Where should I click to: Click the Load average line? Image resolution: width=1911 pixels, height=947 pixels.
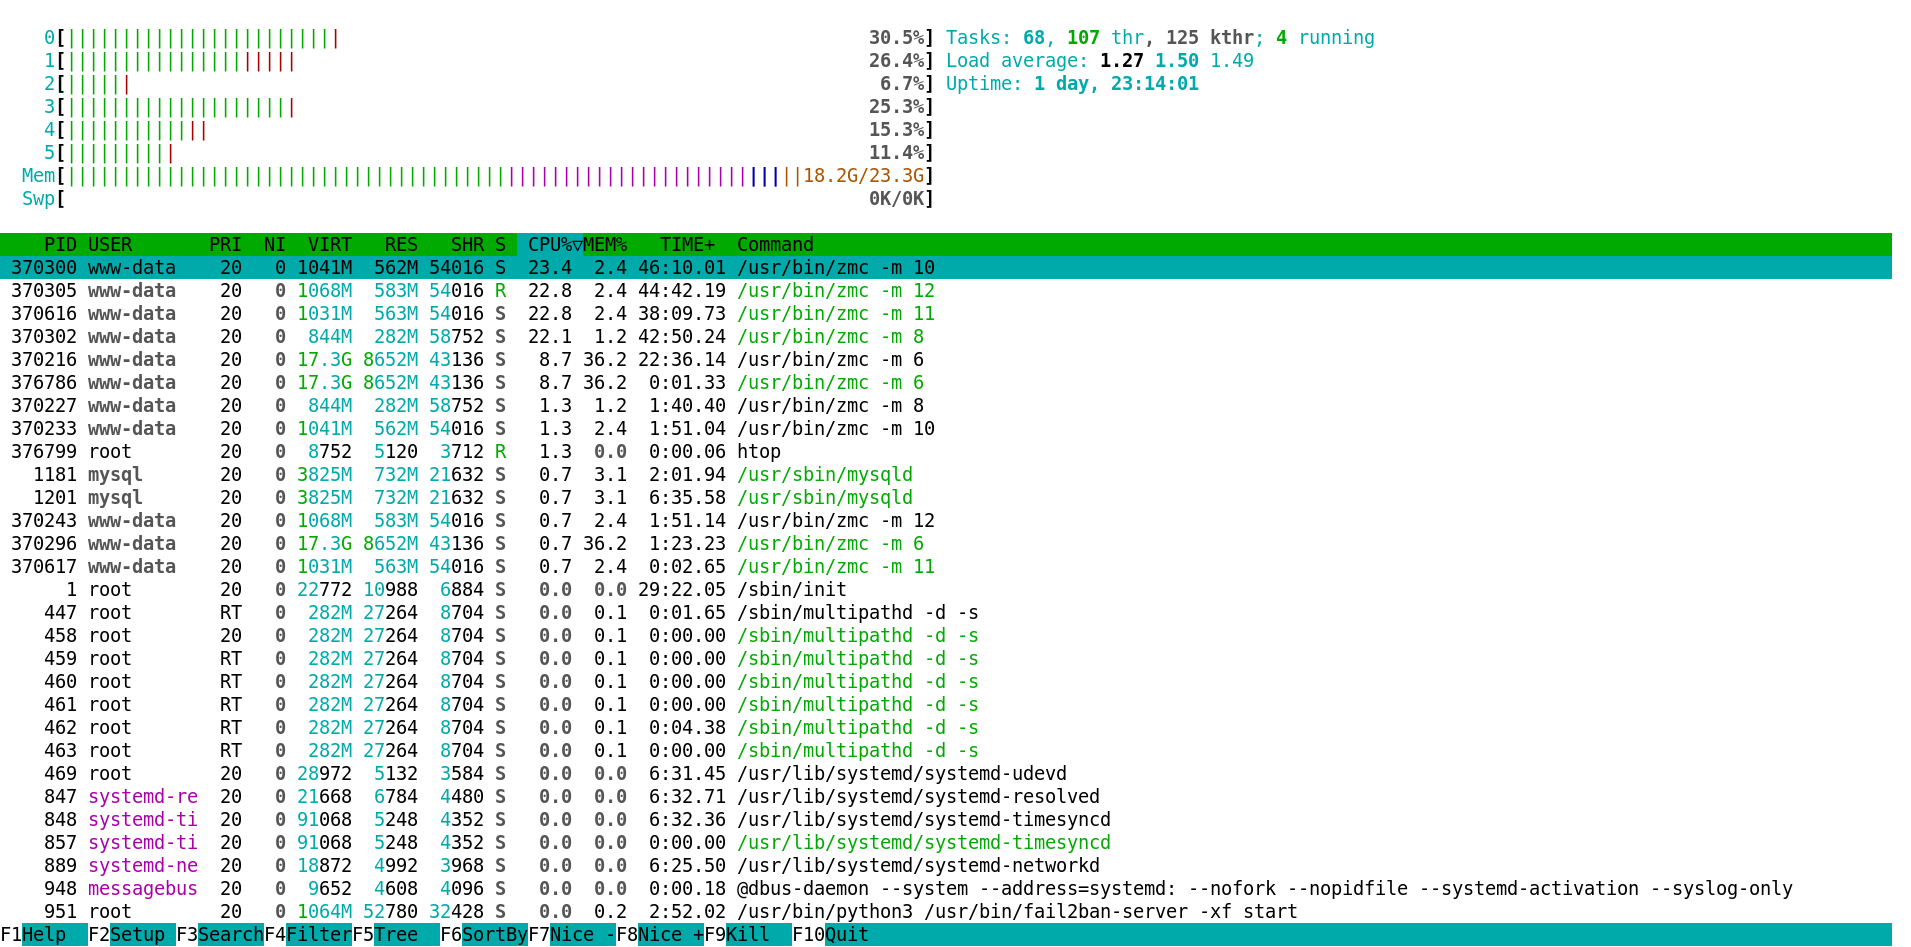1100,61
